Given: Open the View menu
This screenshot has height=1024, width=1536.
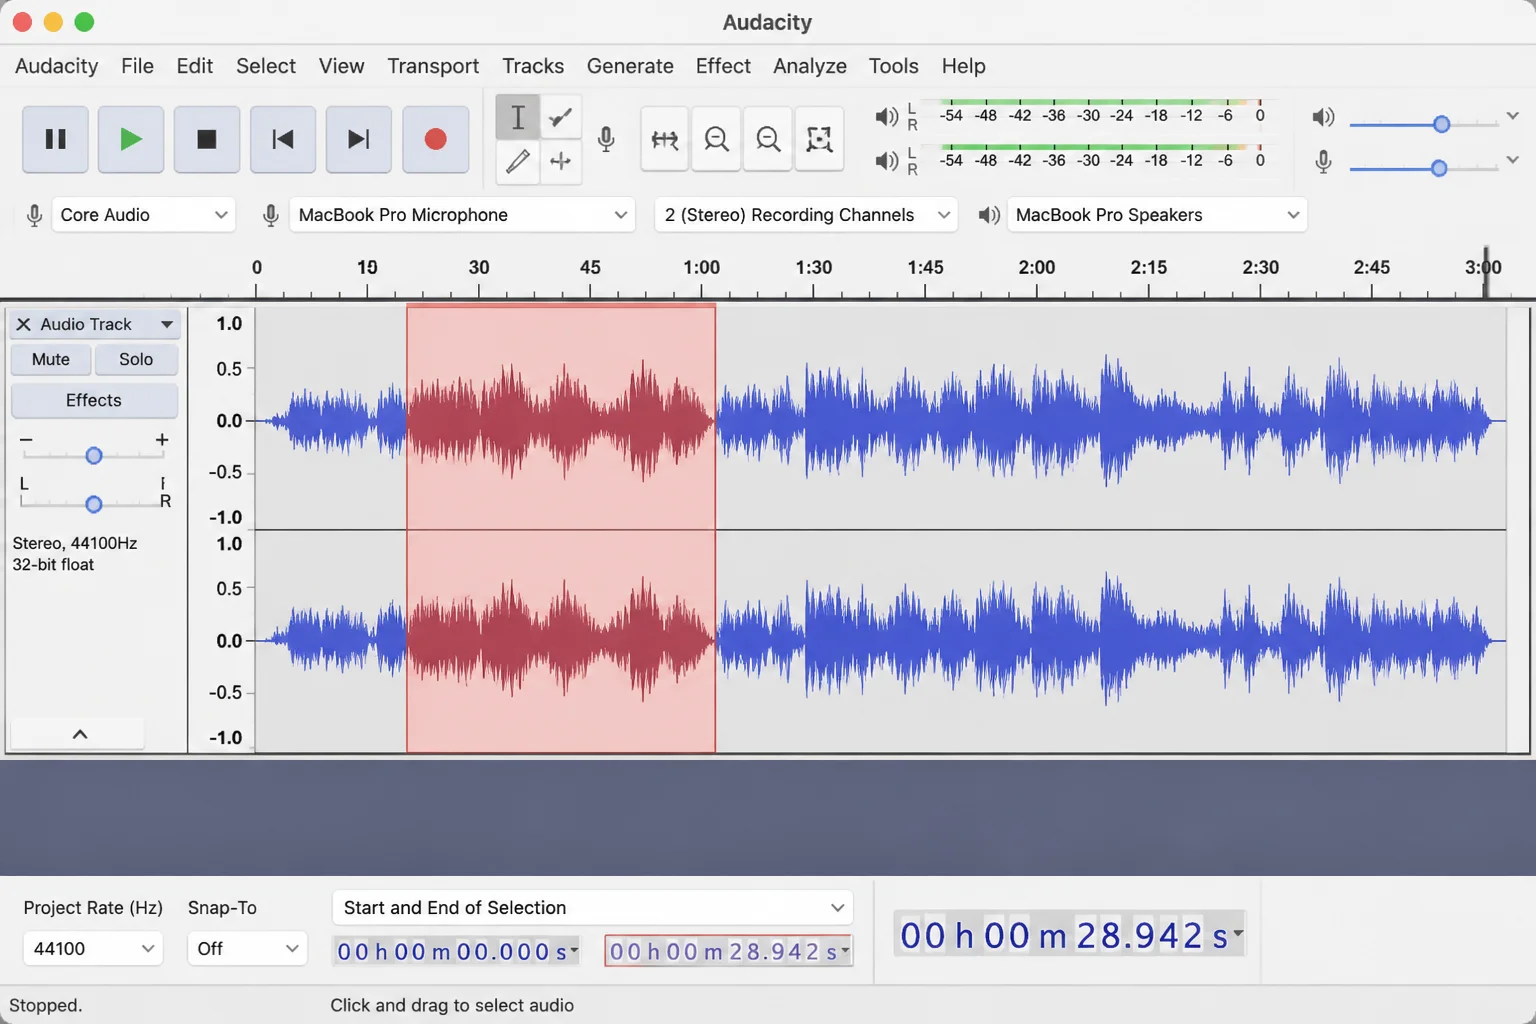Looking at the screenshot, I should click(x=341, y=66).
